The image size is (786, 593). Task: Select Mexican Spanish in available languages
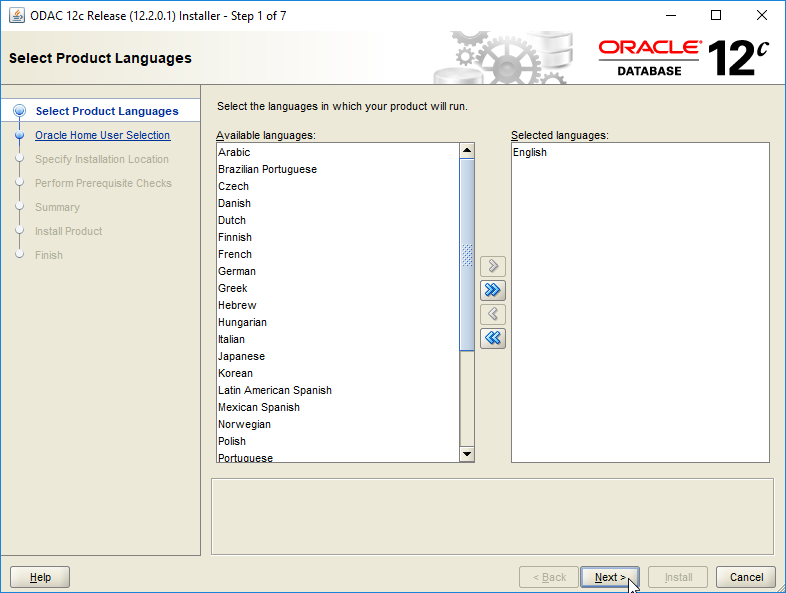[338, 408]
